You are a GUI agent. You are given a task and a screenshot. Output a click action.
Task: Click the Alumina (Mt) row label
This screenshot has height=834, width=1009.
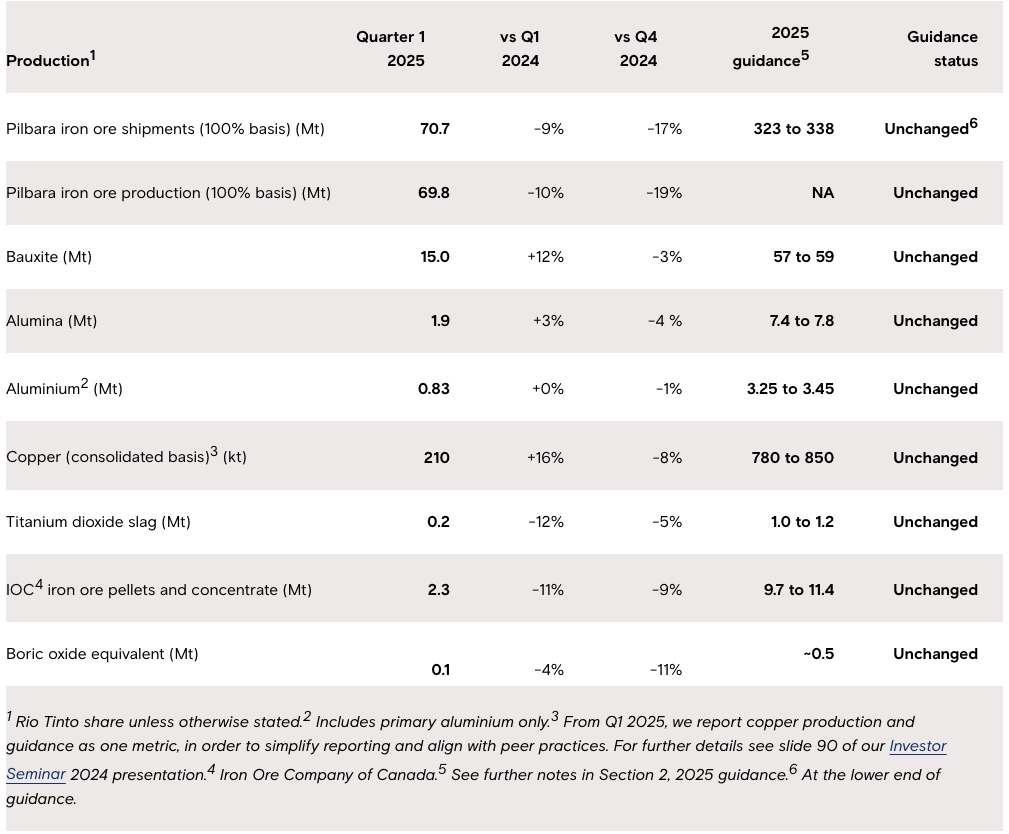52,321
